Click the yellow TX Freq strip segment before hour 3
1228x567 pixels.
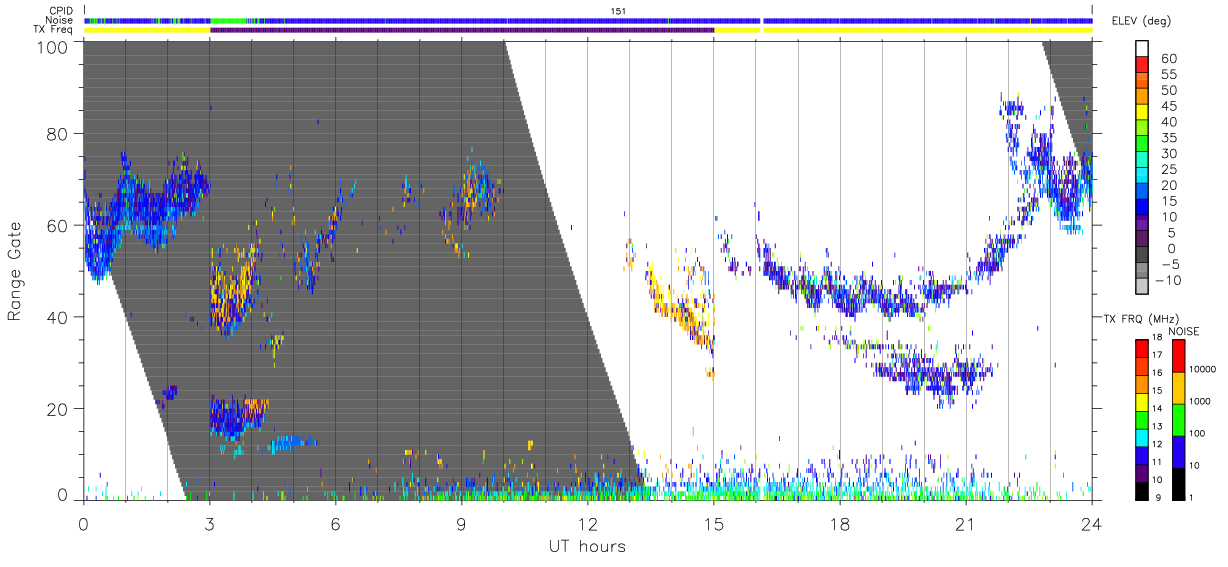[x=147, y=30]
